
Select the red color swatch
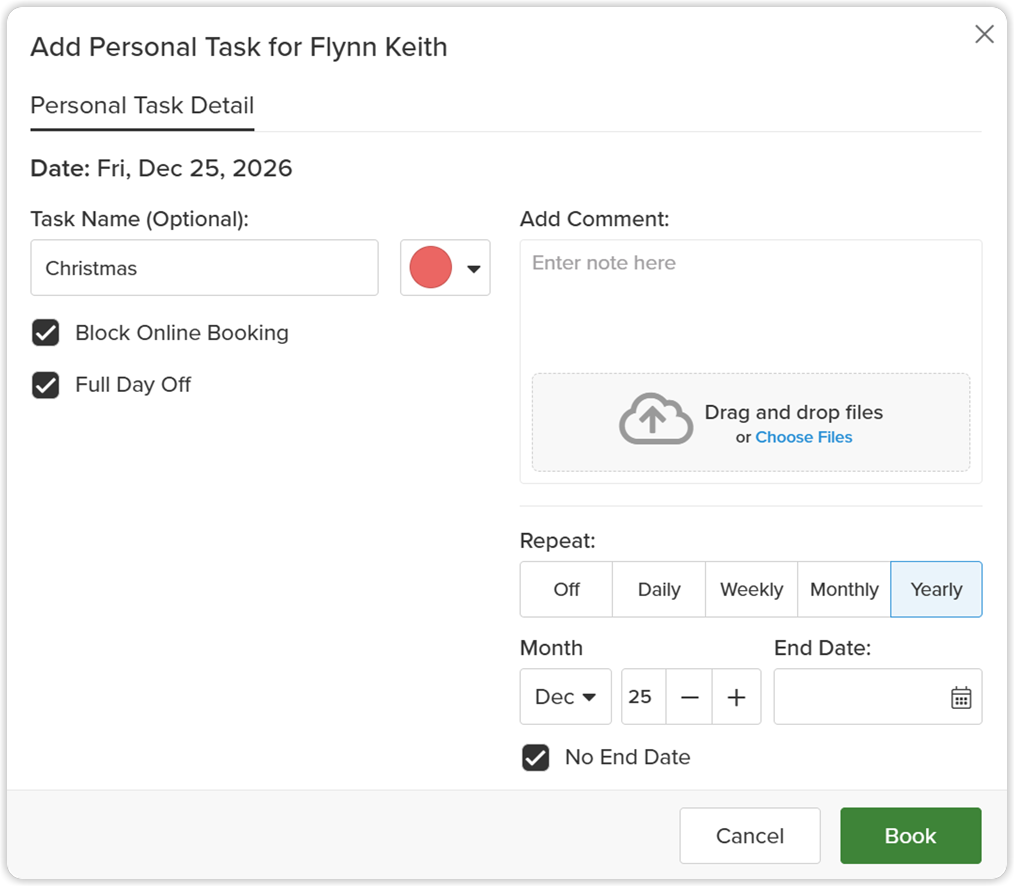coord(430,267)
